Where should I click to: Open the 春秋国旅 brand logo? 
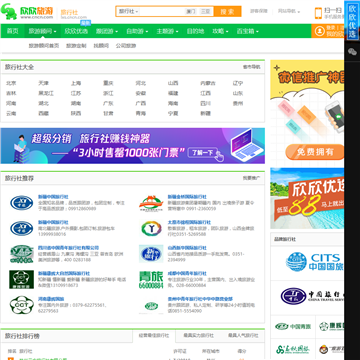tap(293, 349)
